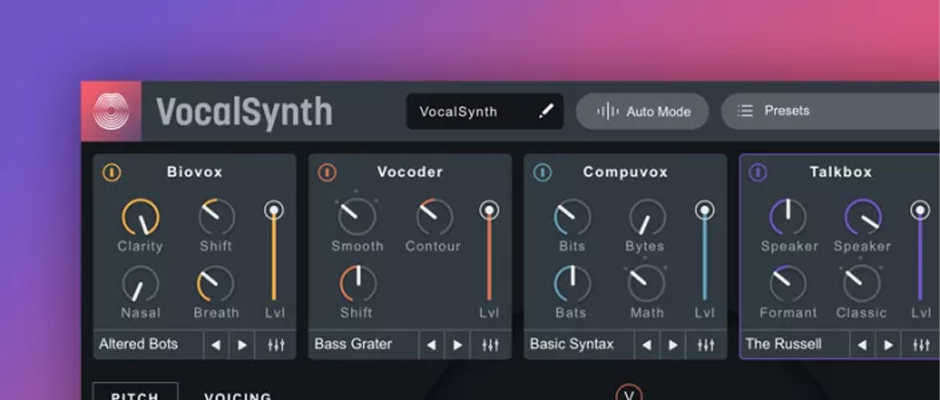Select next Biovox preset arrow
940x400 pixels.
(242, 345)
